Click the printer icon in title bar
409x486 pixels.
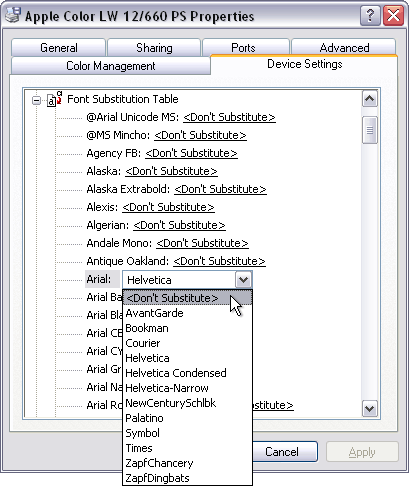(12, 15)
